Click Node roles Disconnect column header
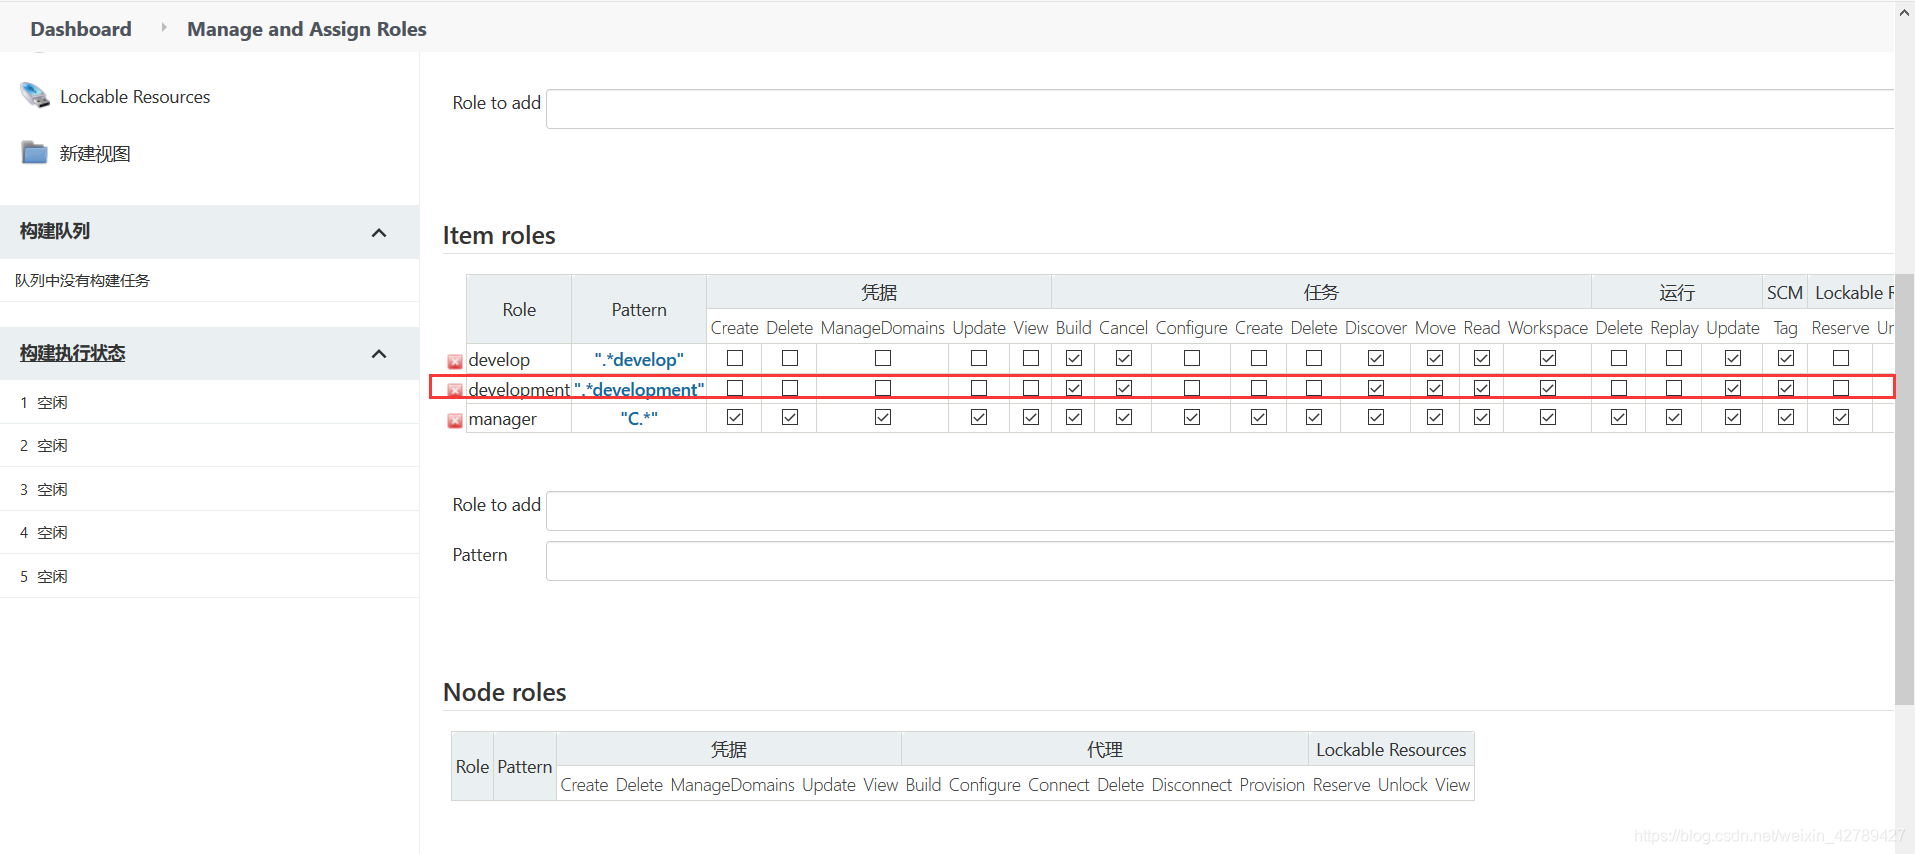This screenshot has width=1915, height=854. coord(1191,785)
